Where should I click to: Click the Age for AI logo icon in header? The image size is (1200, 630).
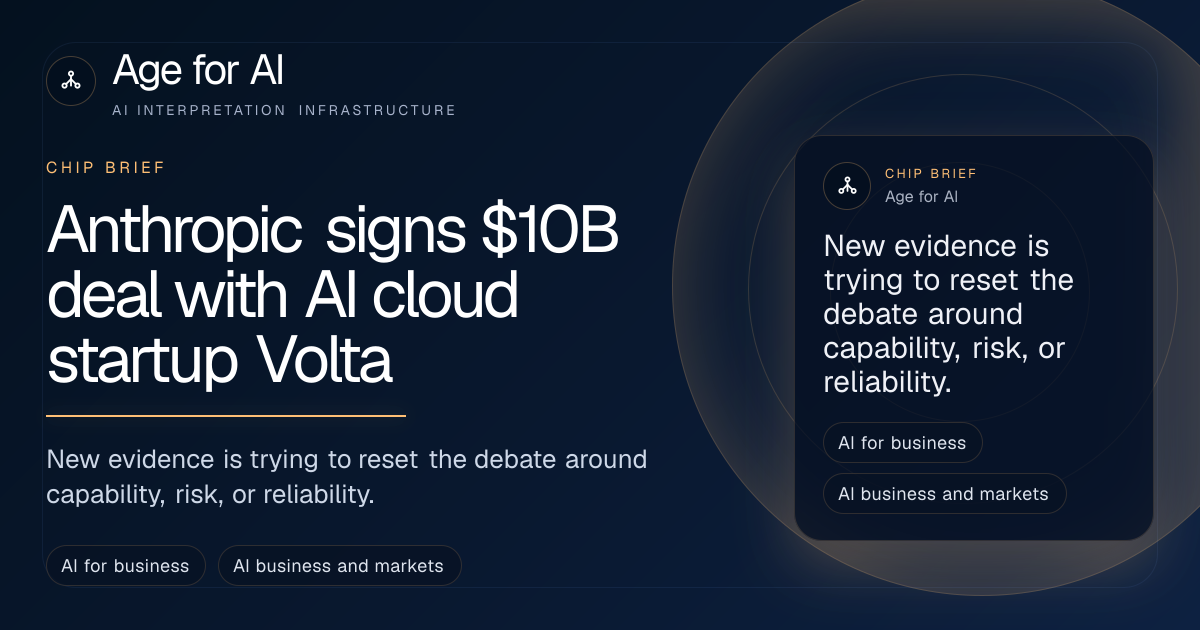[x=71, y=81]
